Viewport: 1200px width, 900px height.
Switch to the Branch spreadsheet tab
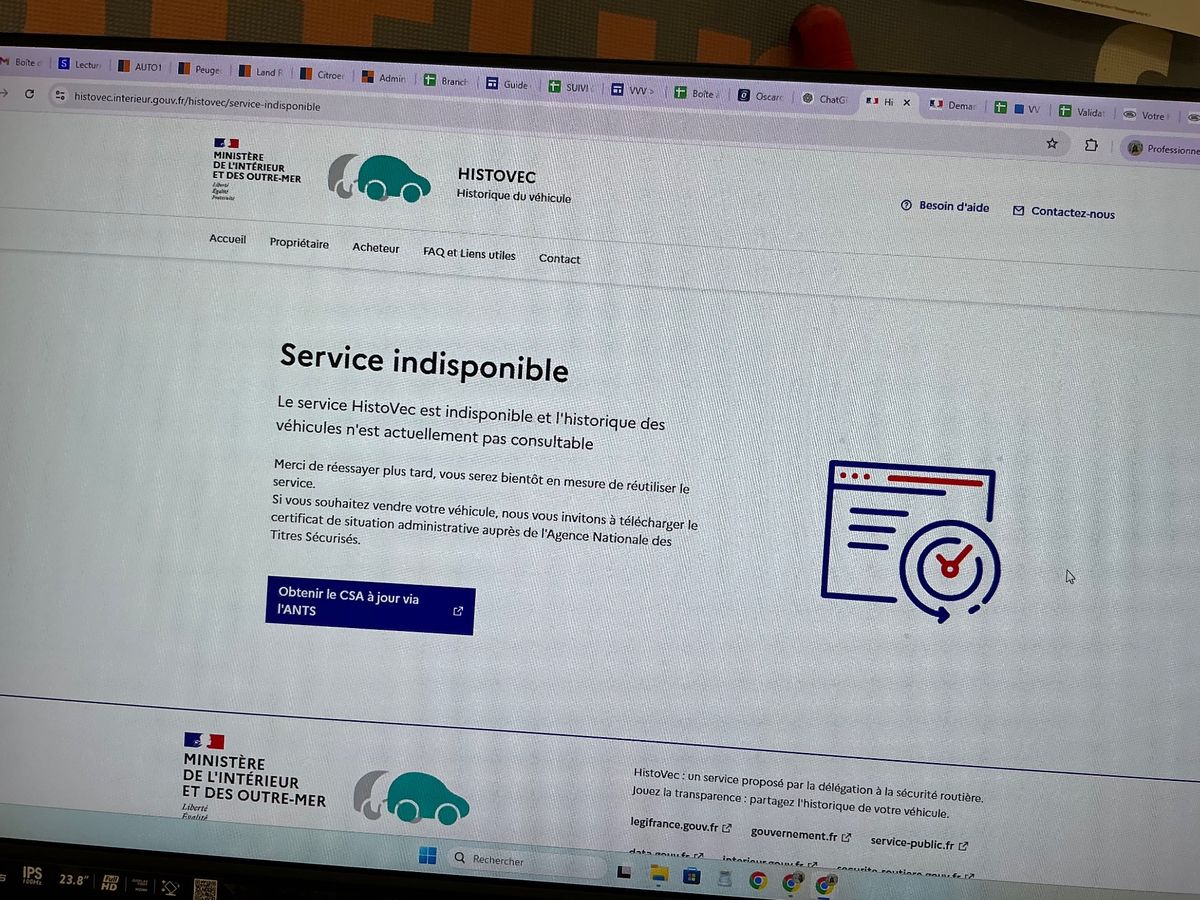[x=446, y=80]
